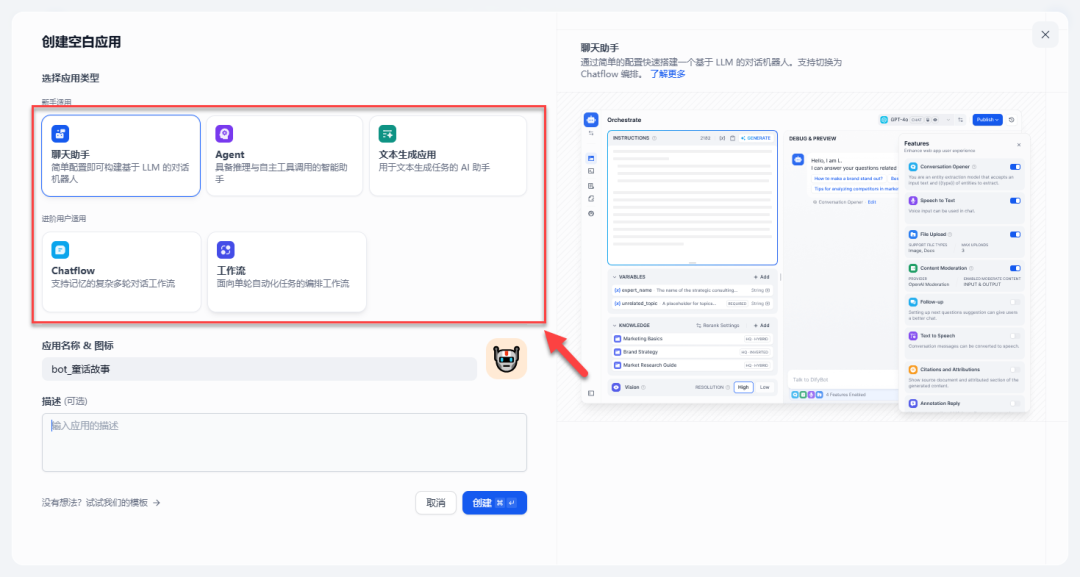Click the Vision eye icon in the preview
The width and height of the screenshot is (1080, 577).
[x=616, y=387]
